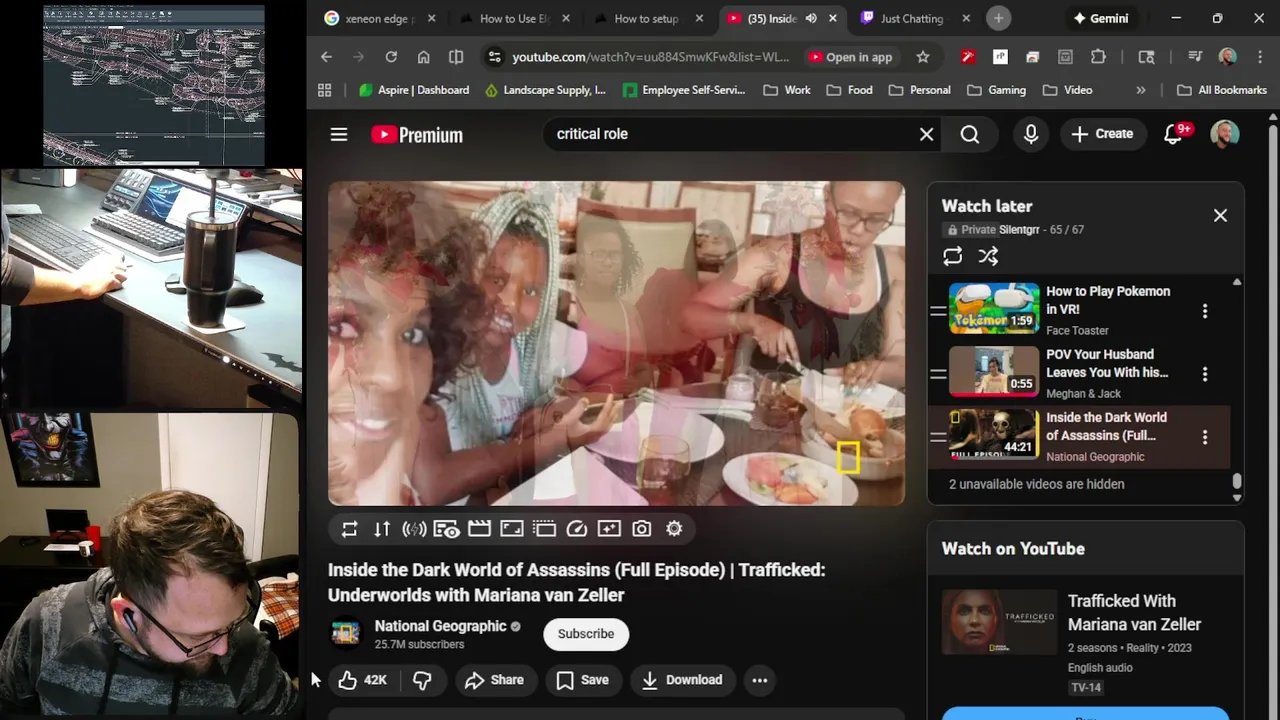Click the Trafficked show poster thumbnail
This screenshot has width=1280, height=720.
point(999,622)
